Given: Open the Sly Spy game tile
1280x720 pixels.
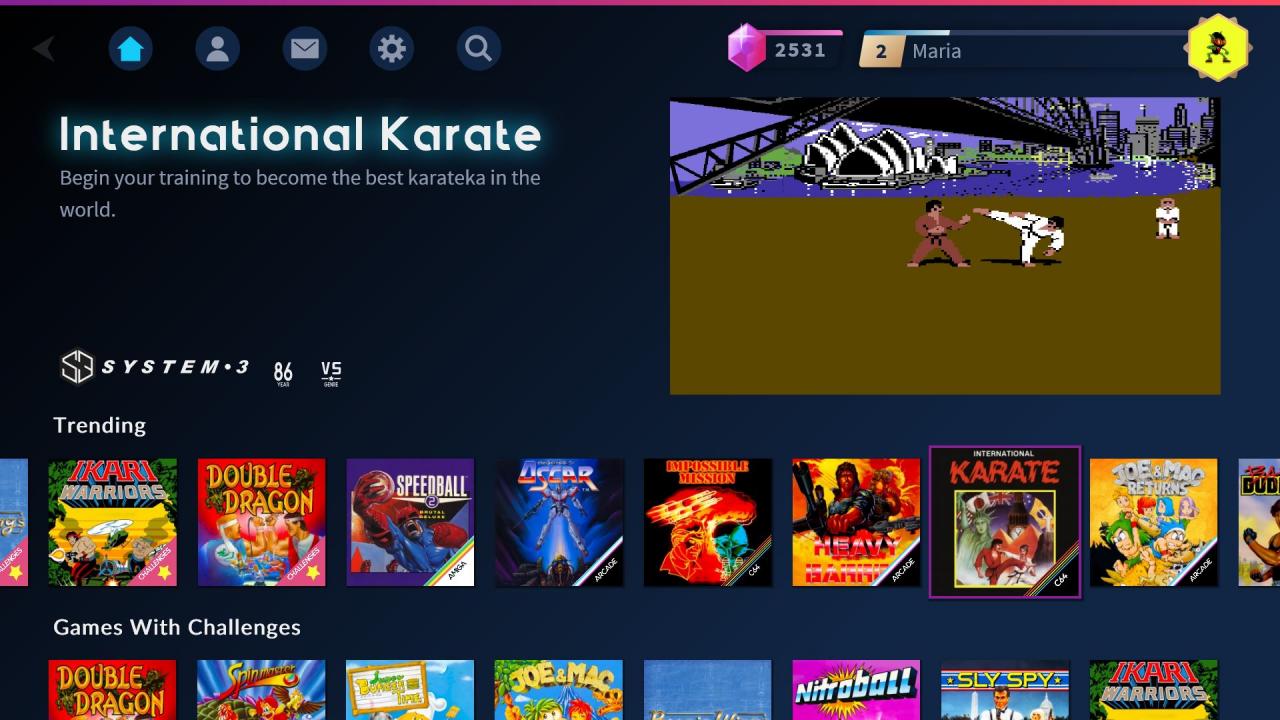Looking at the screenshot, I should click(x=1005, y=690).
